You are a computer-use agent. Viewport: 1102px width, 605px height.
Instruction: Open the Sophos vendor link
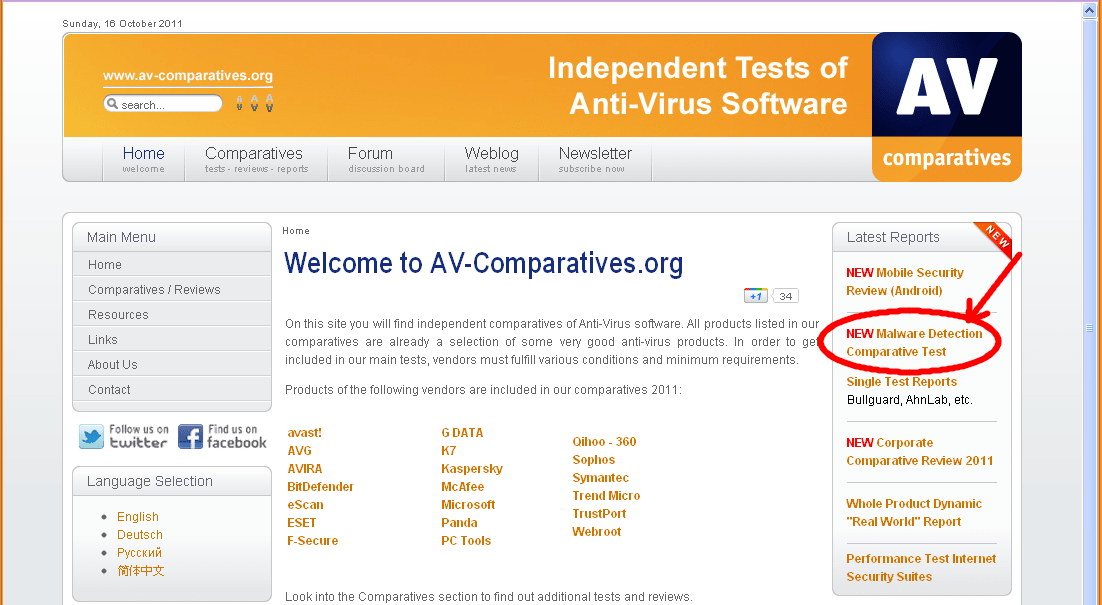click(x=594, y=460)
